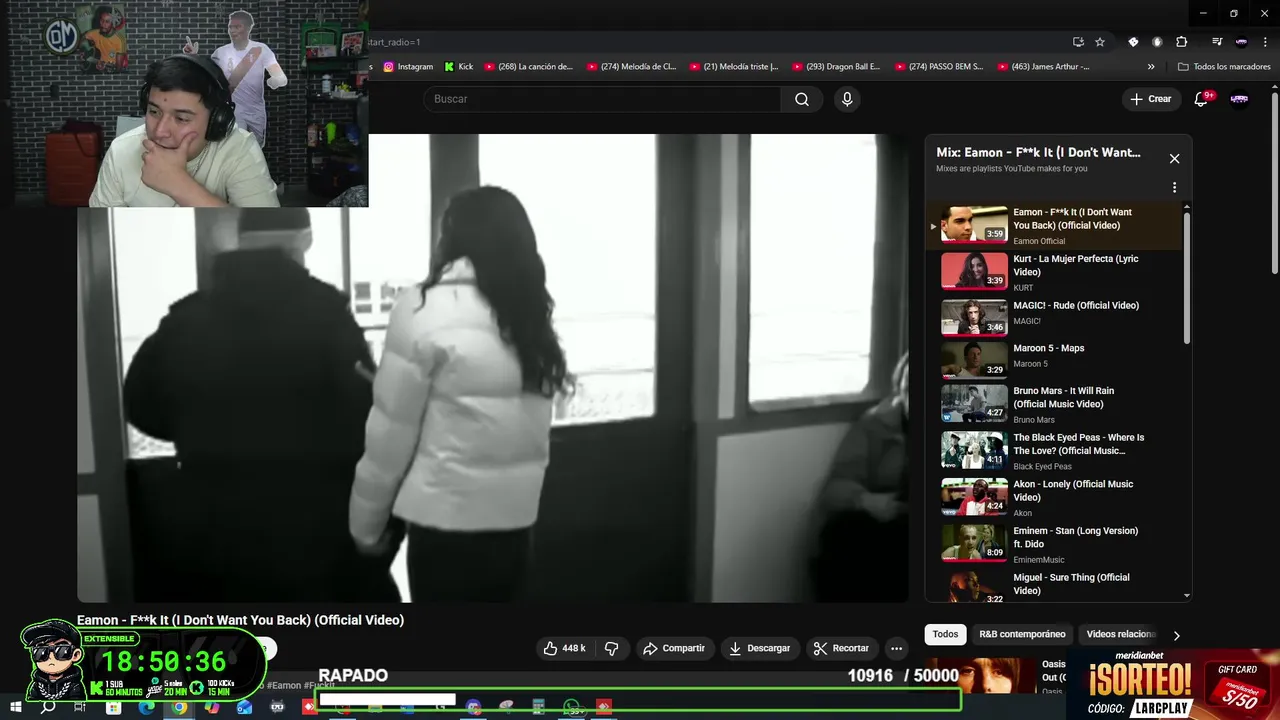Open the Melodía triste bookmark
1280x720 pixels.
coord(734,67)
